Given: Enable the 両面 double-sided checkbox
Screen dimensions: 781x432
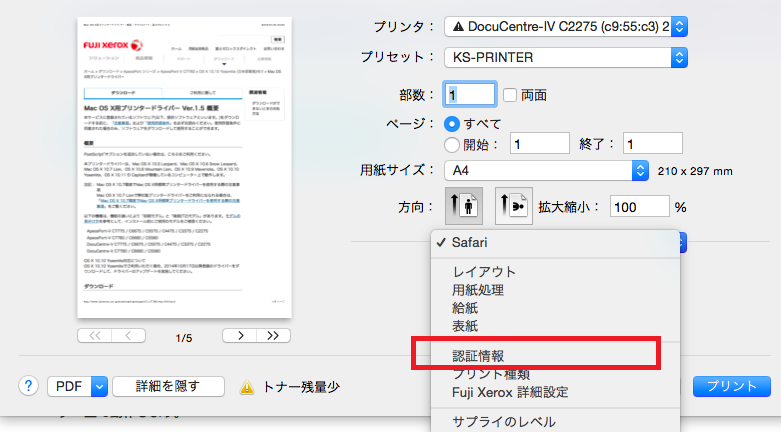Looking at the screenshot, I should point(509,95).
